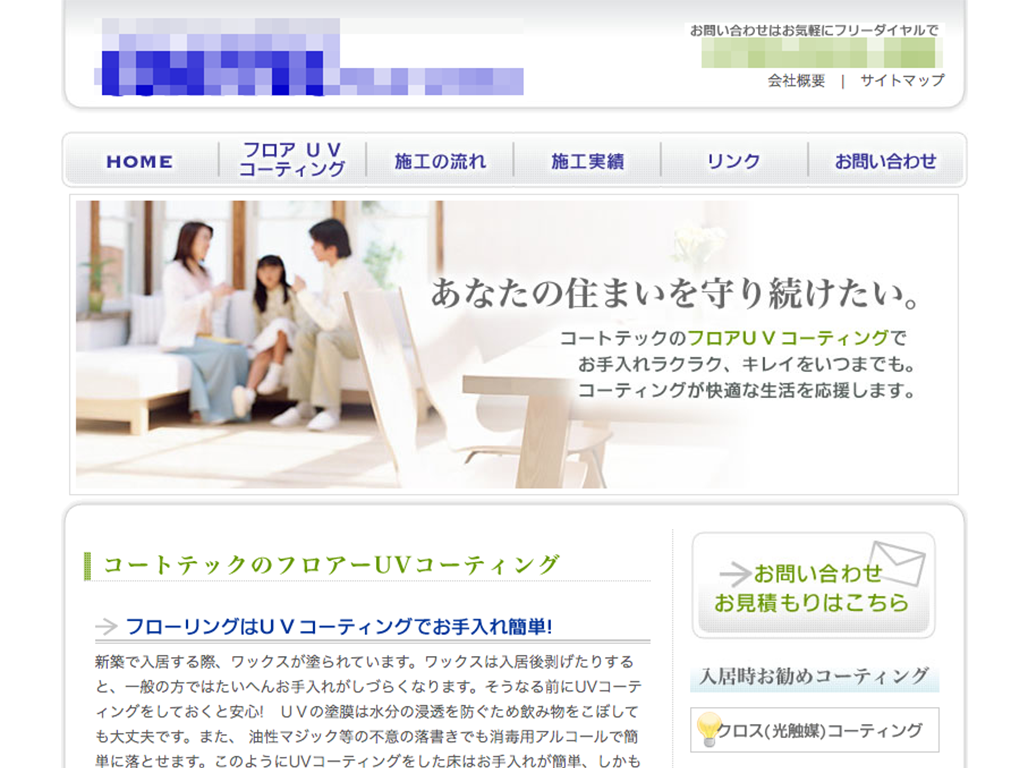This screenshot has width=1024, height=768.
Task: Click the お見積もりはこちら button text
Action: (811, 603)
